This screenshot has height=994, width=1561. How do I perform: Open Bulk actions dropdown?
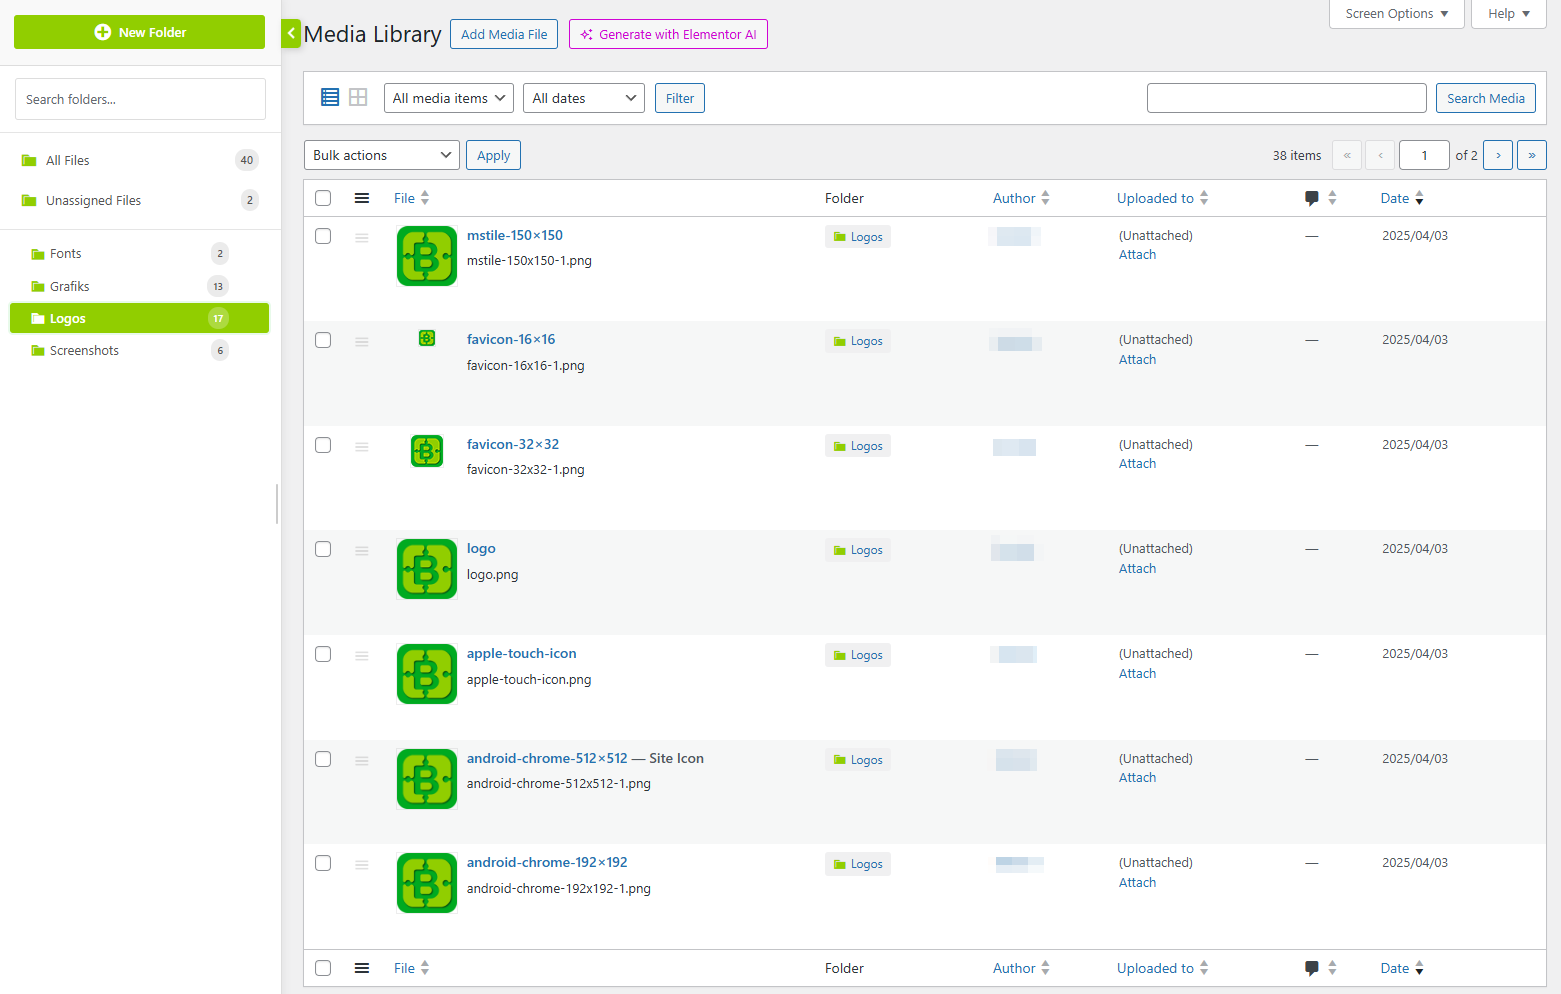[x=381, y=155]
